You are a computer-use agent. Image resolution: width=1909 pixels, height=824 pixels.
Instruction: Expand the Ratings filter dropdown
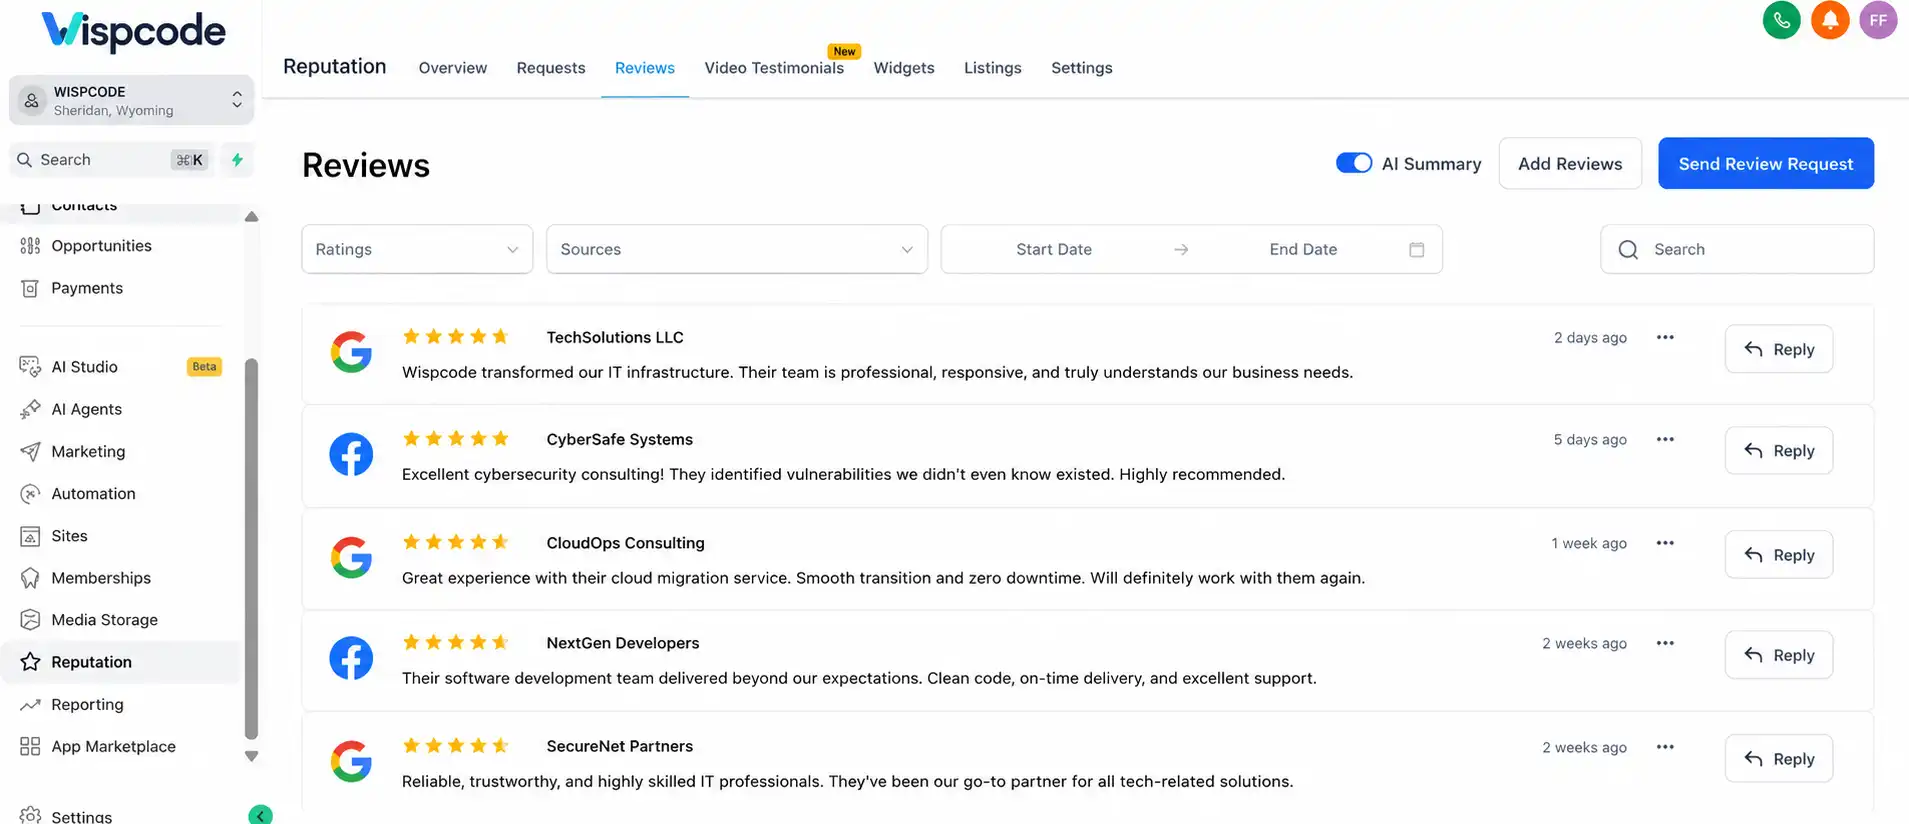(417, 249)
